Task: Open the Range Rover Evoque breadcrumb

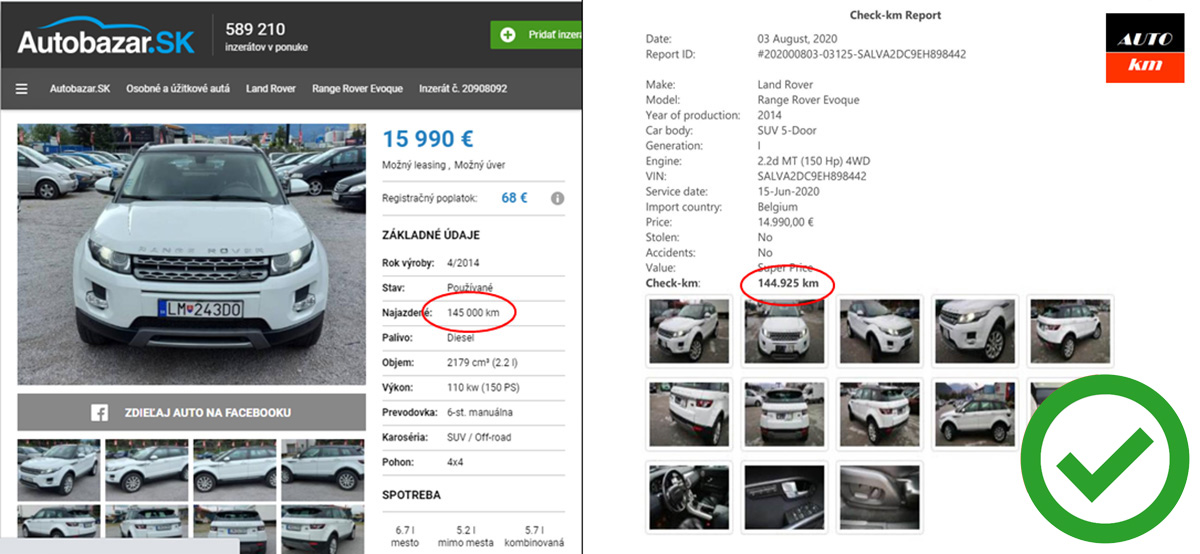Action: (357, 89)
